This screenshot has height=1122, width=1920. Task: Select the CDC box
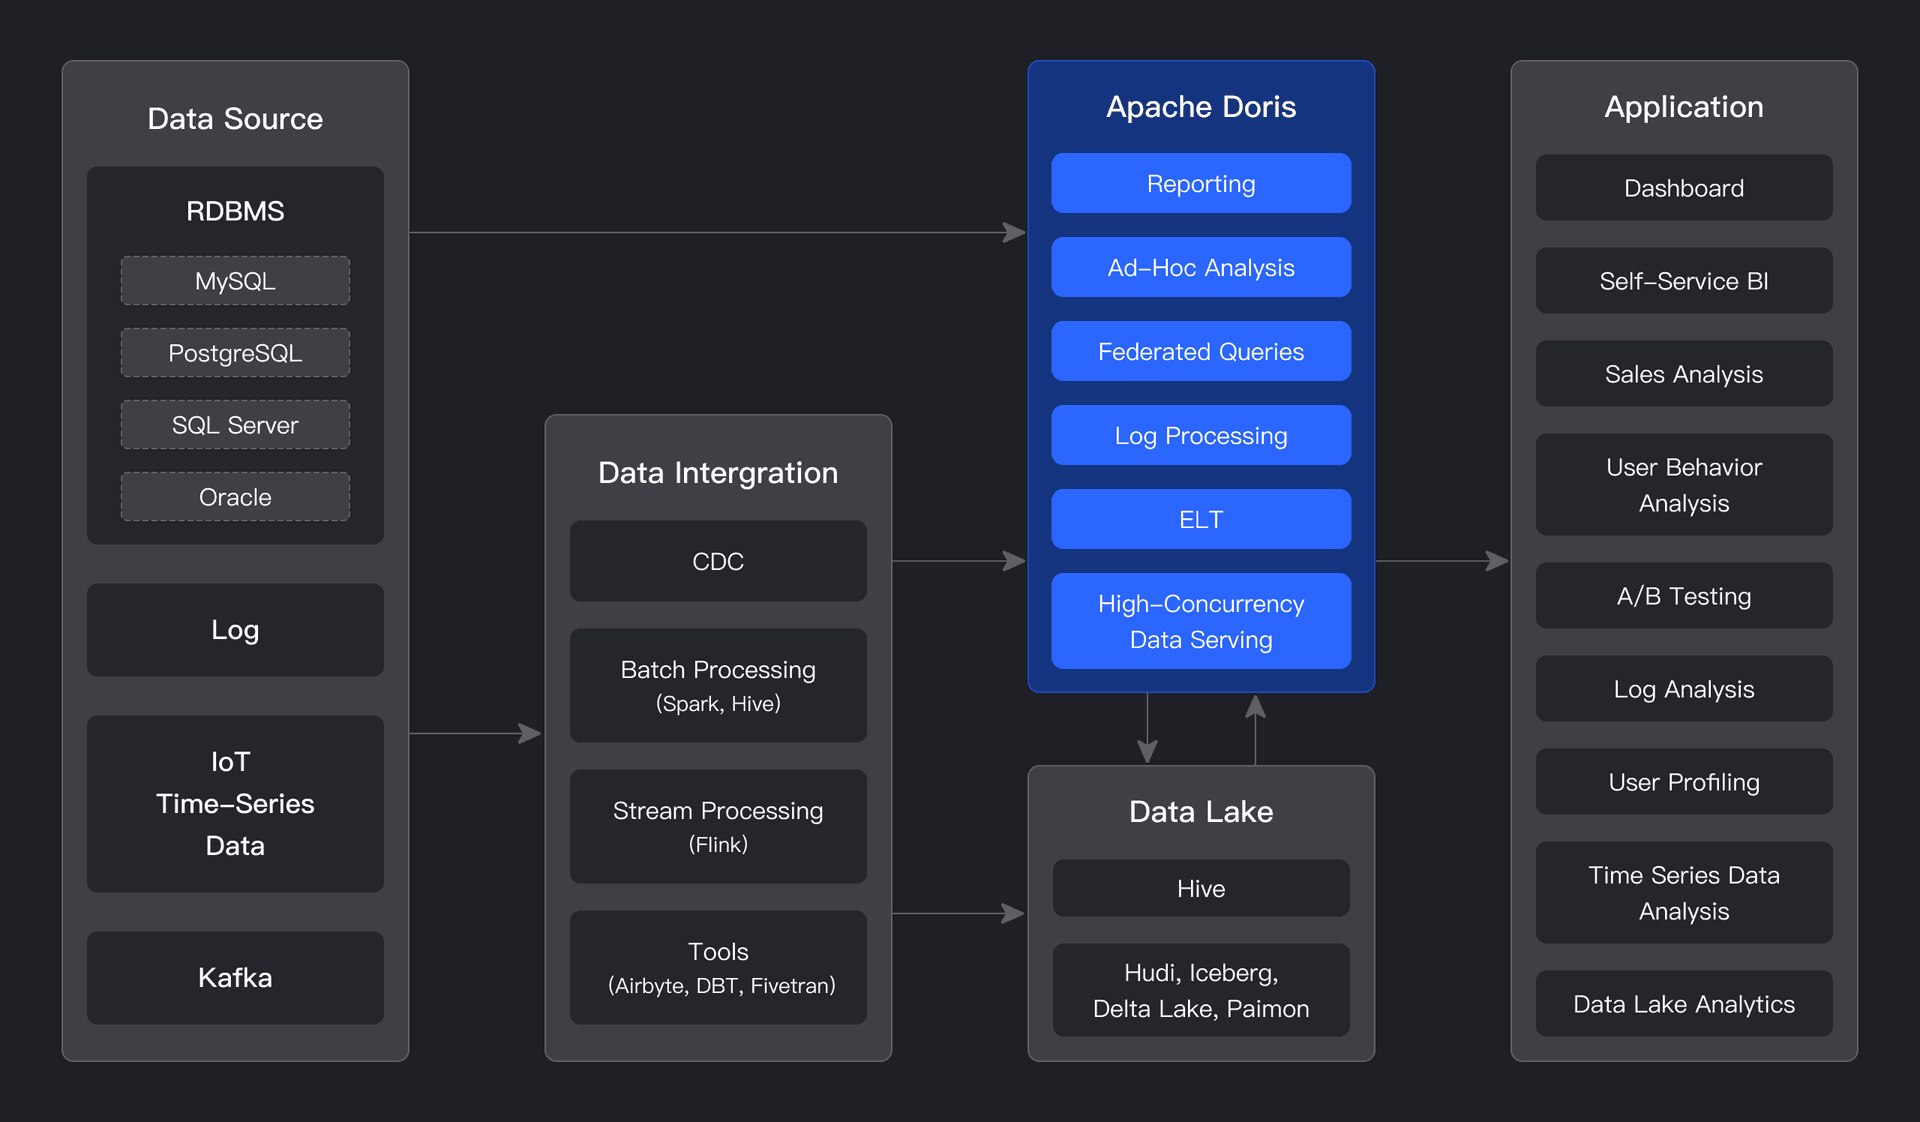pyautogui.click(x=718, y=561)
